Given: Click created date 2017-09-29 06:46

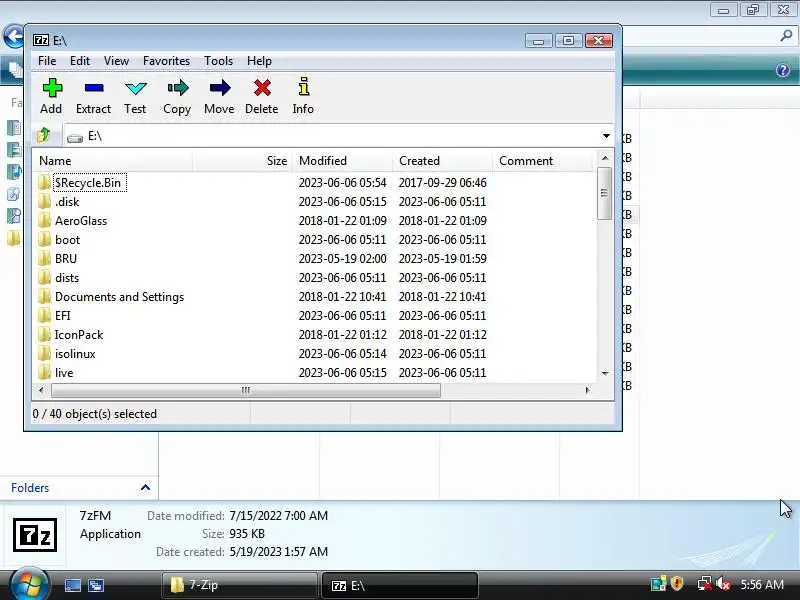Looking at the screenshot, I should click(442, 183).
